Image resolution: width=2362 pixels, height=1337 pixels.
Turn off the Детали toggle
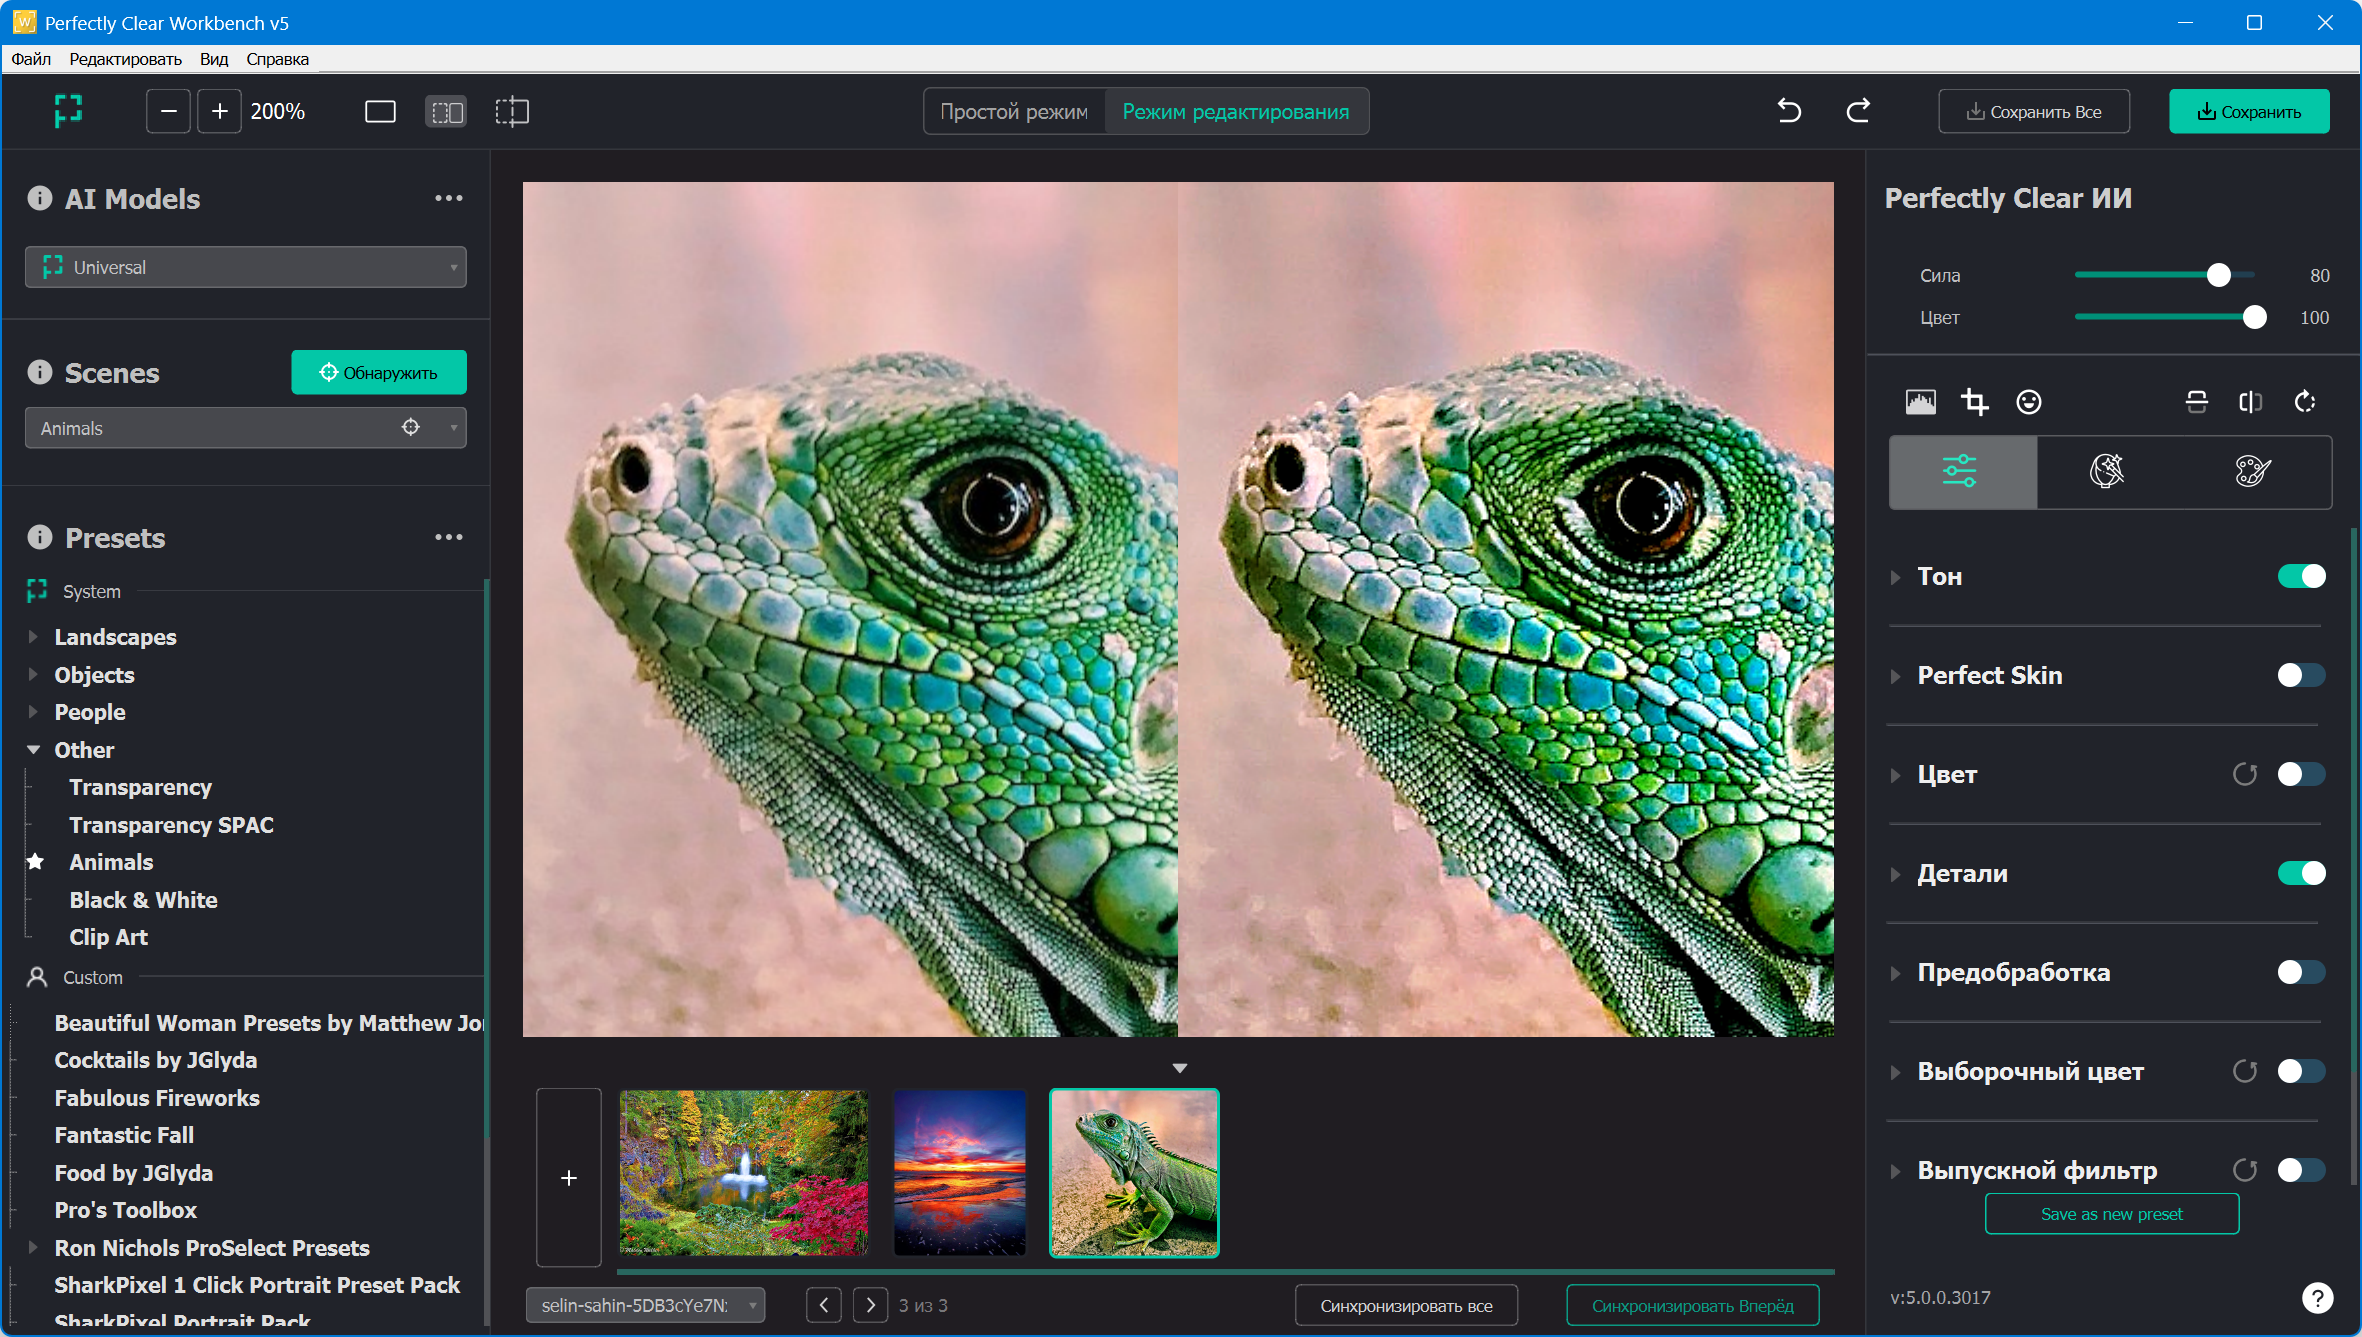coord(2301,873)
